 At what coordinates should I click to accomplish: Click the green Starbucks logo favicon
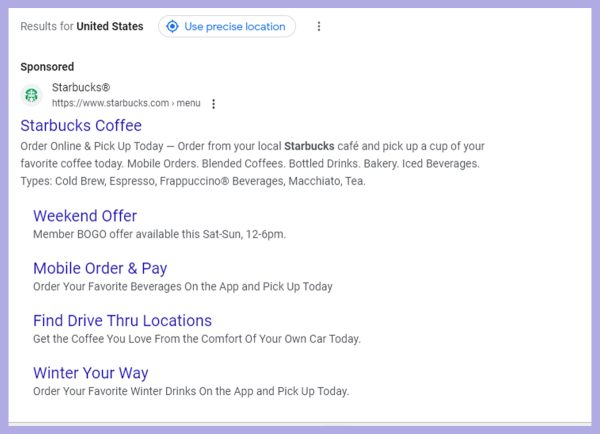(x=31, y=95)
